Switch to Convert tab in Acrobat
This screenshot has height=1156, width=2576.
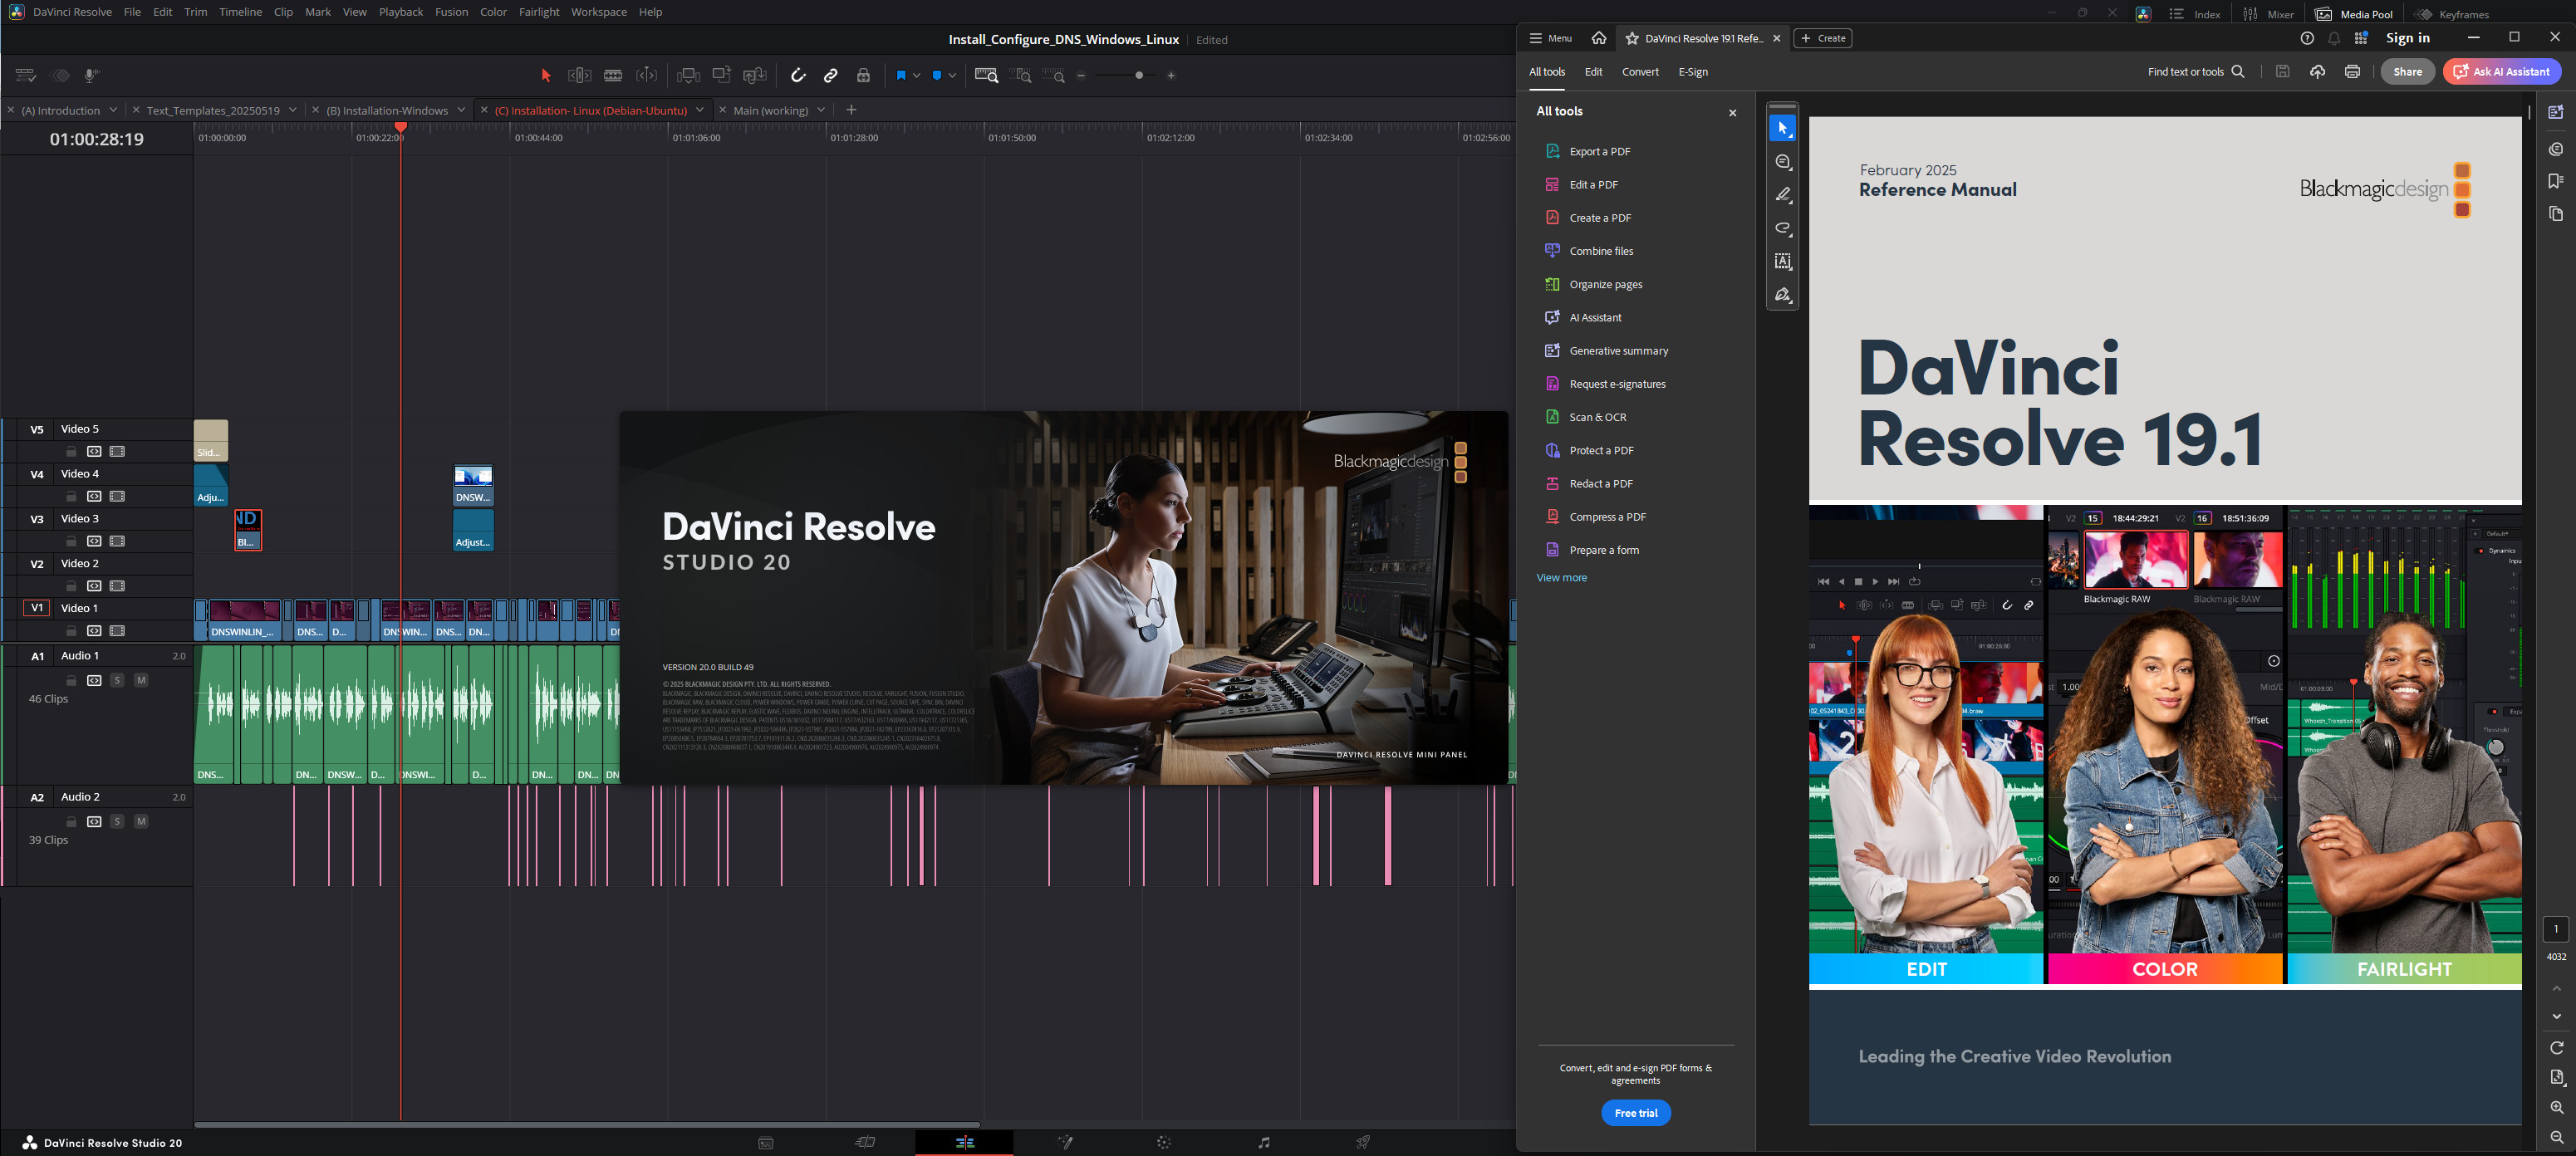pos(1640,72)
